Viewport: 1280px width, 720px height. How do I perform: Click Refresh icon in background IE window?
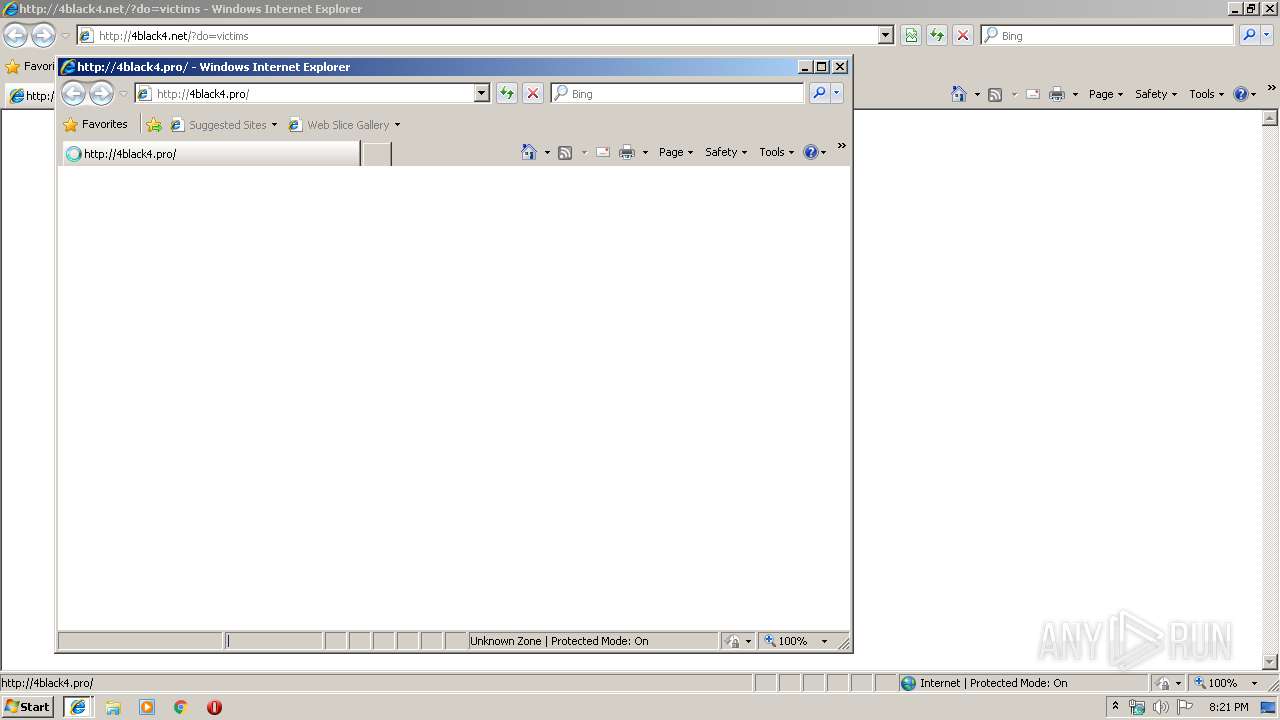tap(937, 35)
